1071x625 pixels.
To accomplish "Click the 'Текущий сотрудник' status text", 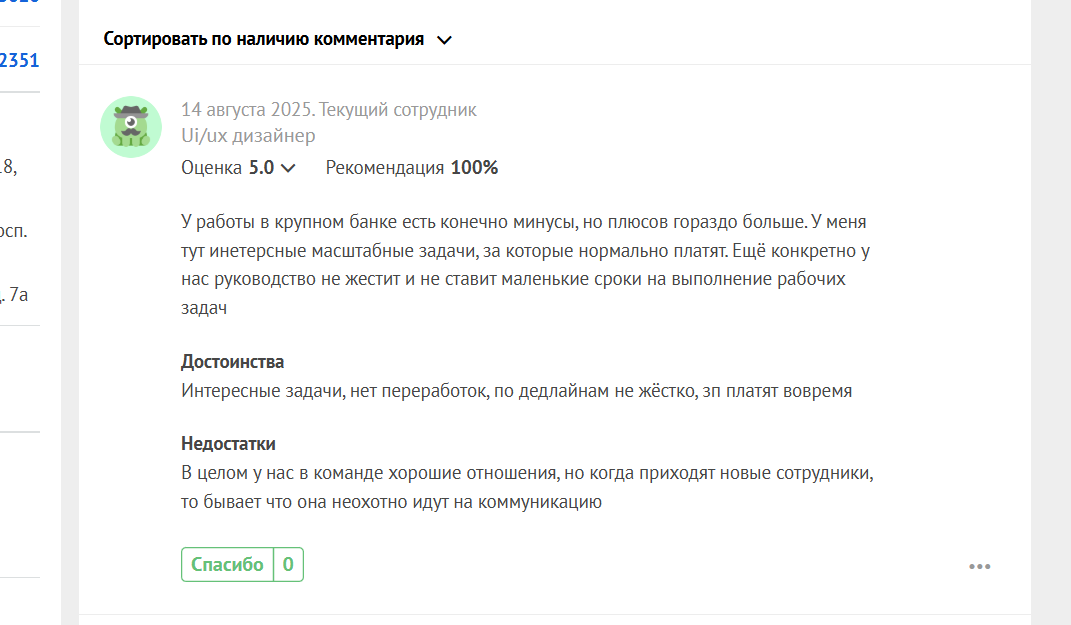I will click(398, 109).
